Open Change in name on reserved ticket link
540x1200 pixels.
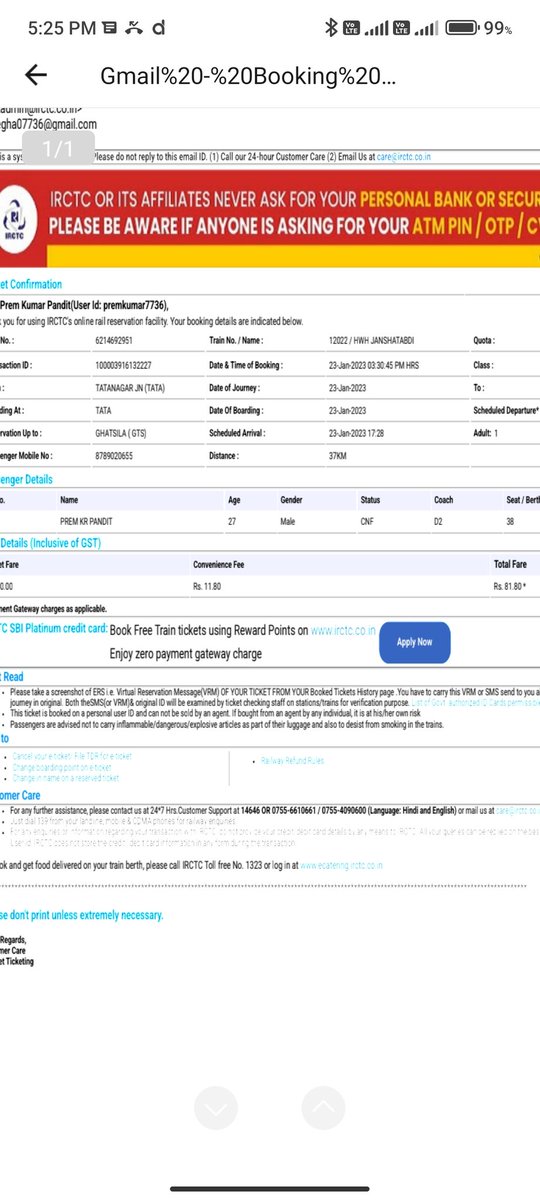point(64,778)
